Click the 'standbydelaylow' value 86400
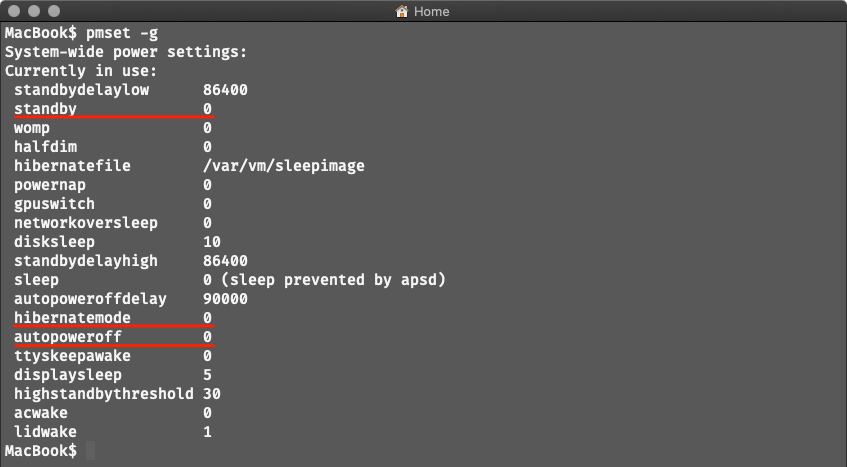 pos(225,89)
